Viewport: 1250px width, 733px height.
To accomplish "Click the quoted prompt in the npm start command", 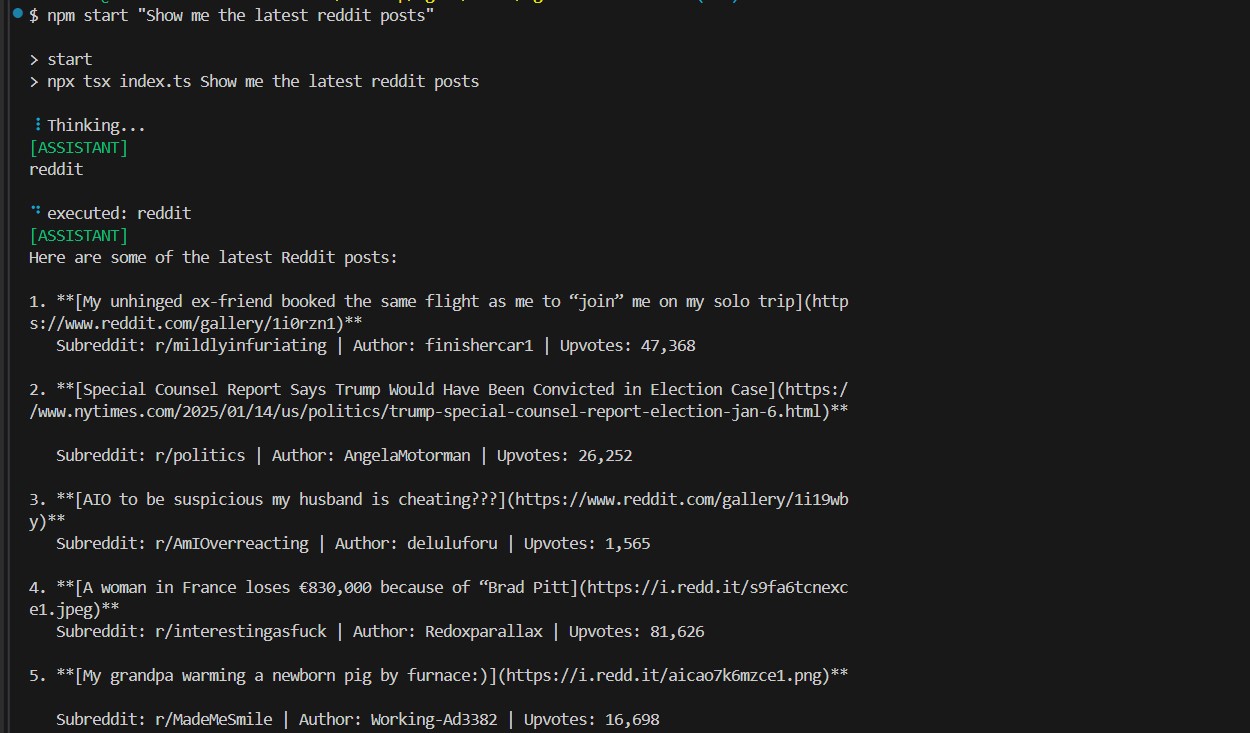I will [290, 15].
